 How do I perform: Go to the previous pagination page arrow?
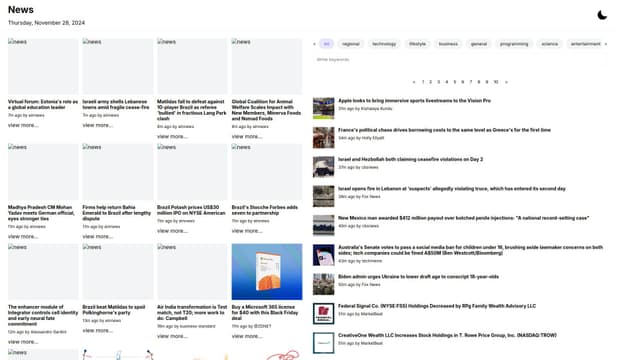[414, 82]
